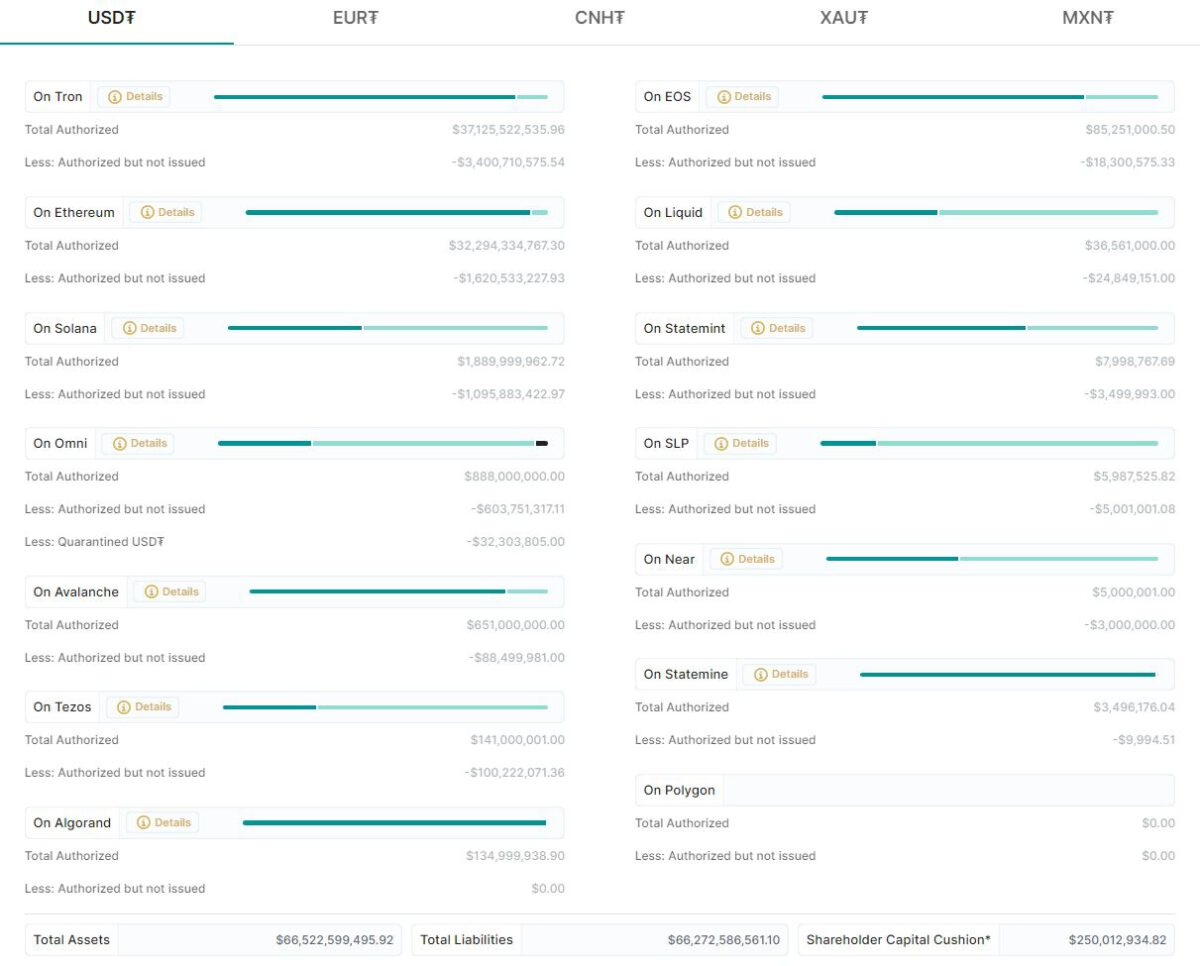
Task: Click the info icon beside On Statemint
Action: coord(758,328)
